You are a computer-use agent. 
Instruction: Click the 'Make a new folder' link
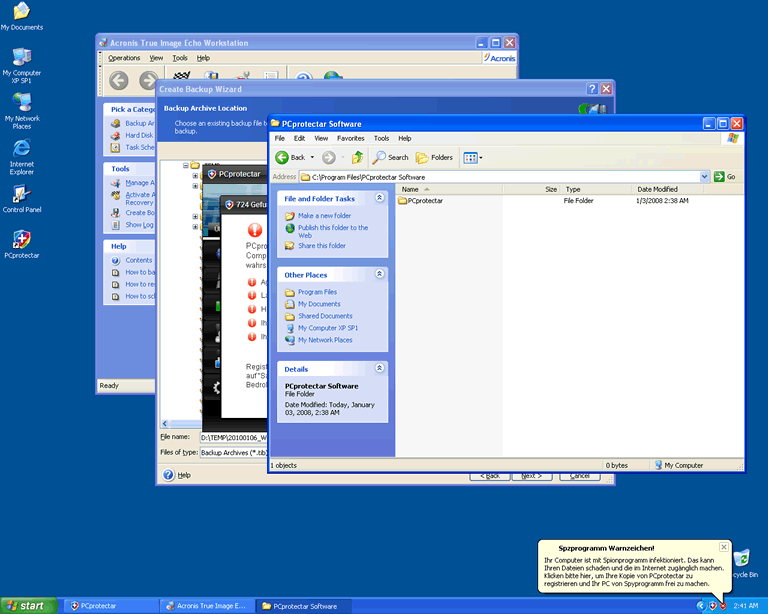click(324, 216)
